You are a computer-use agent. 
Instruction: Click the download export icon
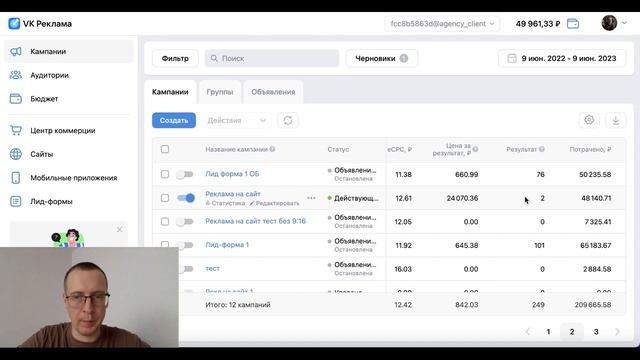pyautogui.click(x=616, y=120)
